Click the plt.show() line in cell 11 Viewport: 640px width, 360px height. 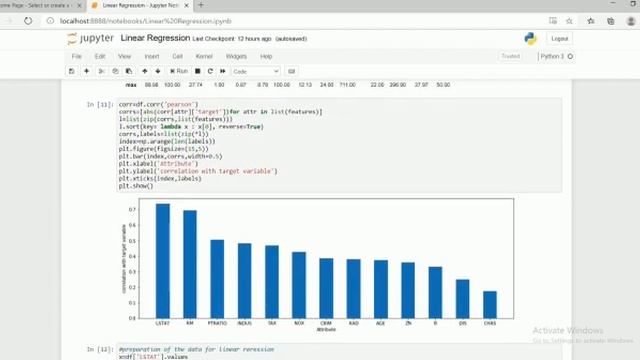pyautogui.click(x=136, y=186)
